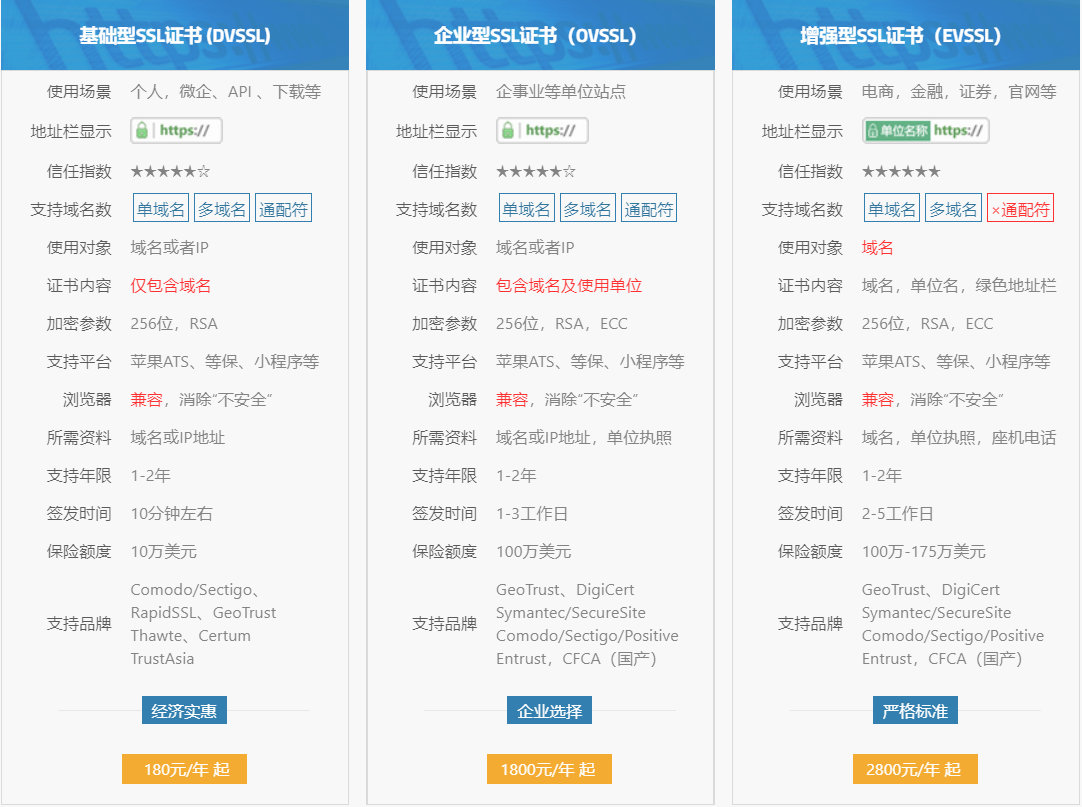1082x807 pixels.
Task: Click the orange 180元/年 起 price button
Action: pyautogui.click(x=184, y=769)
